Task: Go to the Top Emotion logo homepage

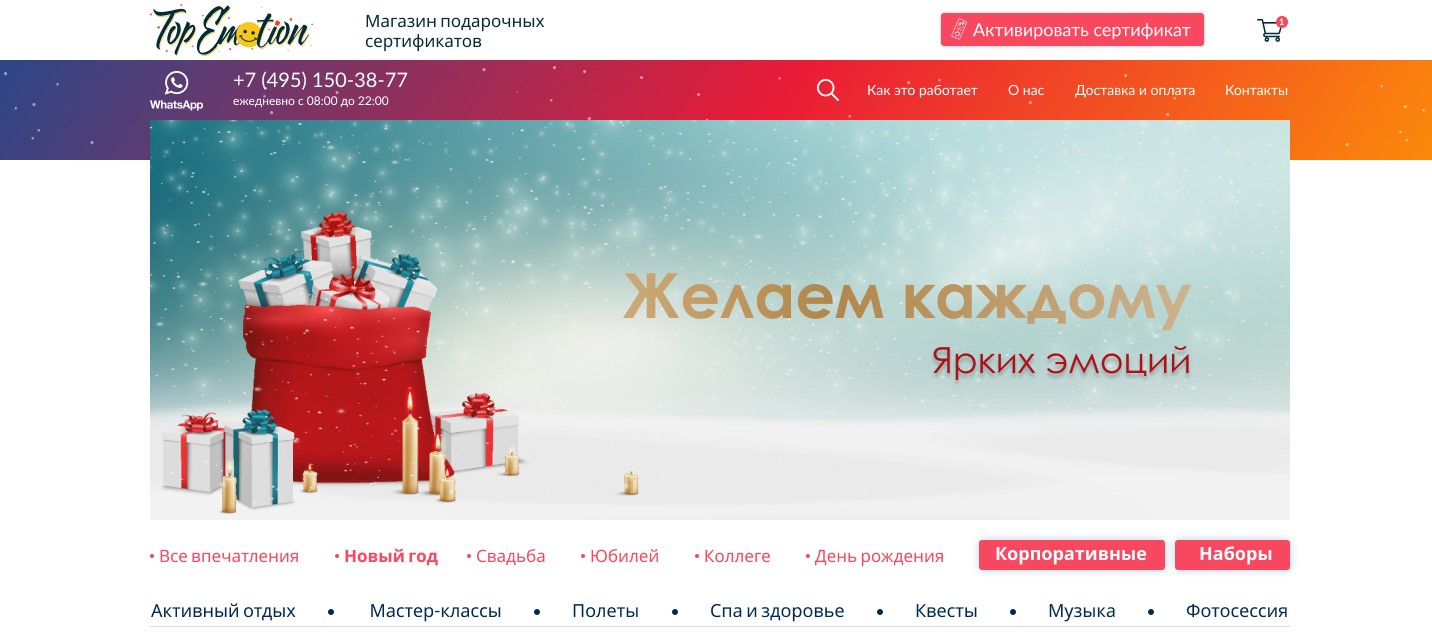Action: pos(231,30)
